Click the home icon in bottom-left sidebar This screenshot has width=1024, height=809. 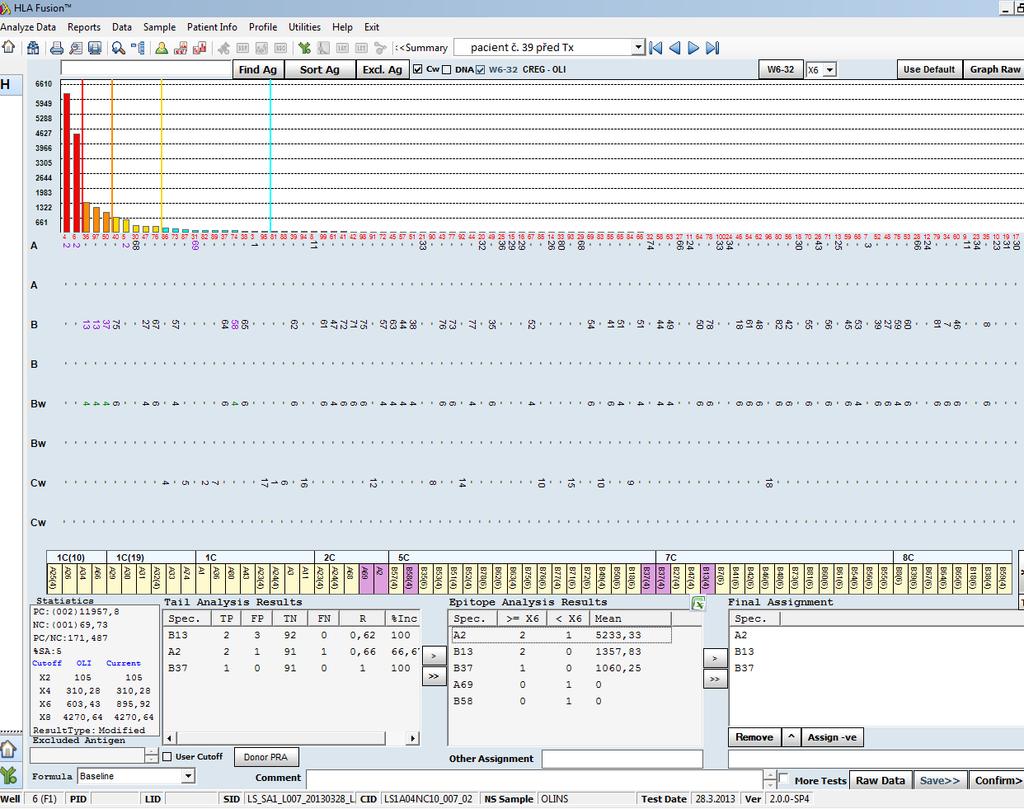pos(8,749)
